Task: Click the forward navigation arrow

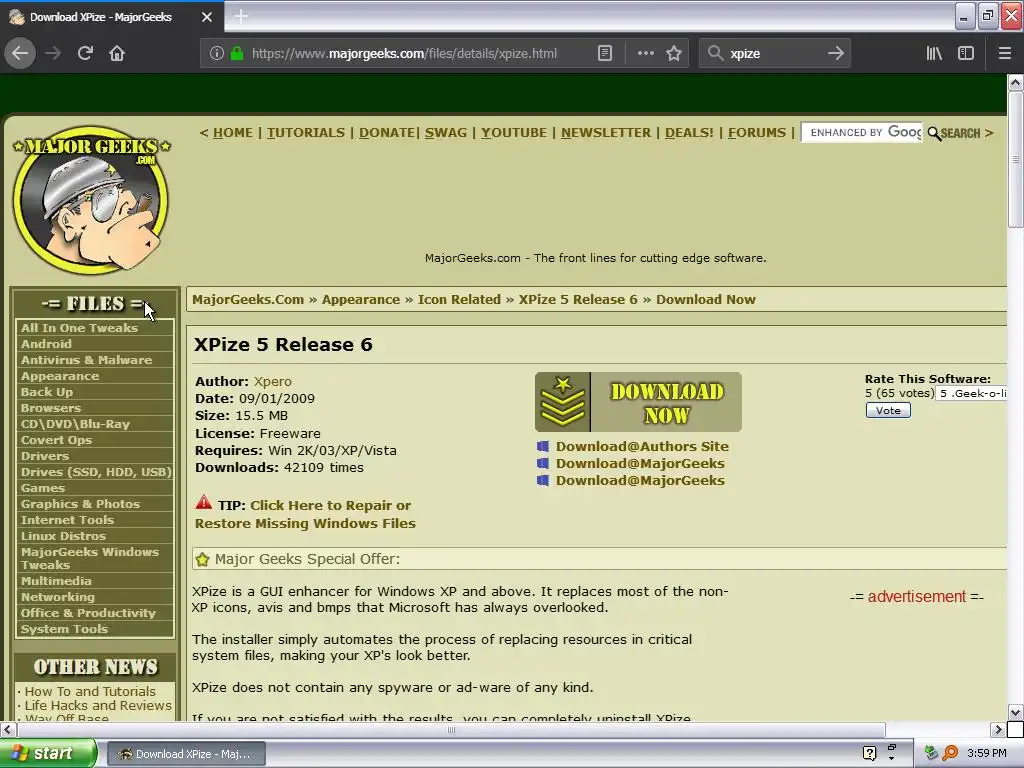Action: tap(53, 53)
